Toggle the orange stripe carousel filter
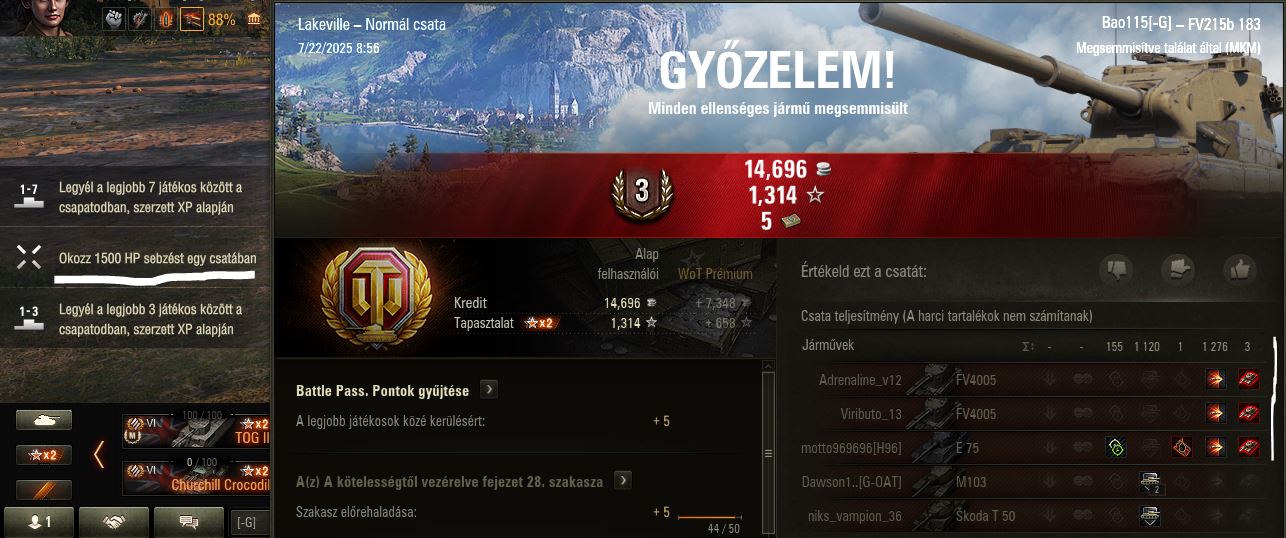Viewport: 1286px width, 538px height. pos(44,490)
